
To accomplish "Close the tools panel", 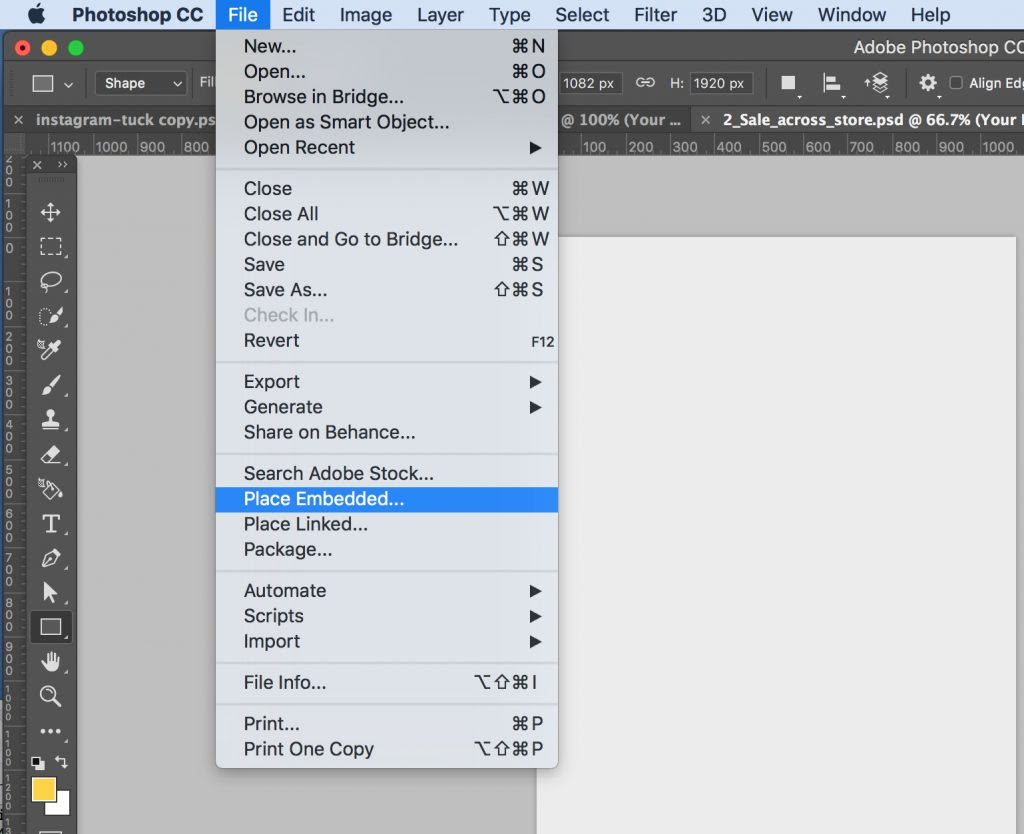I will [x=37, y=165].
